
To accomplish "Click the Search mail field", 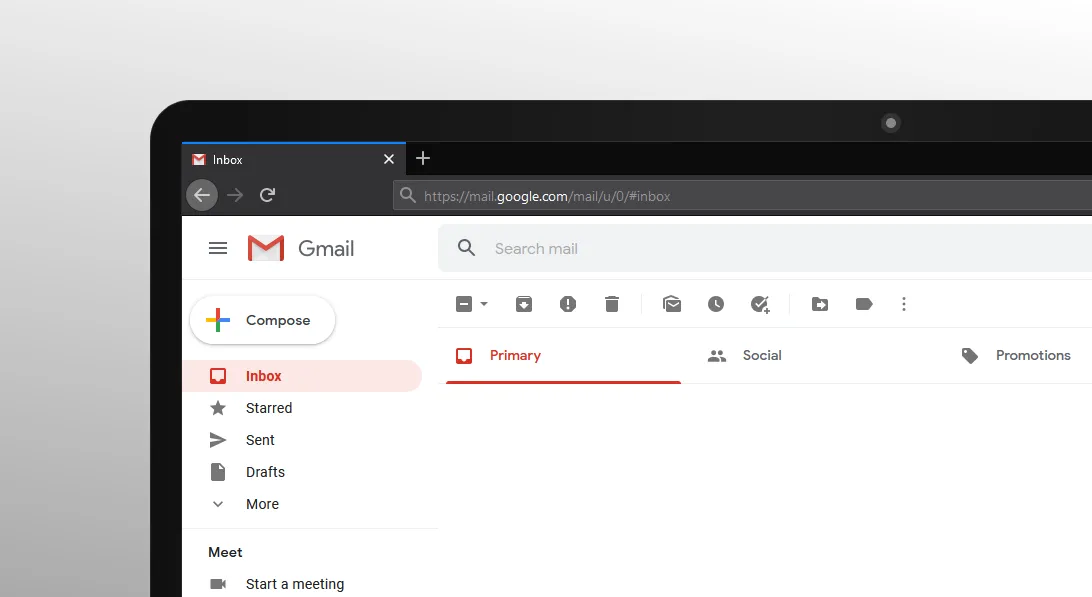I will pos(765,248).
